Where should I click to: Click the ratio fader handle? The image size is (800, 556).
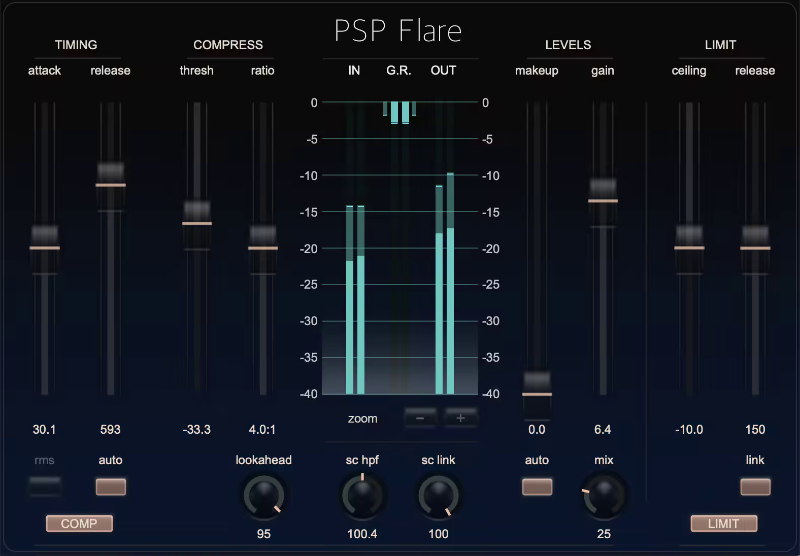click(263, 248)
